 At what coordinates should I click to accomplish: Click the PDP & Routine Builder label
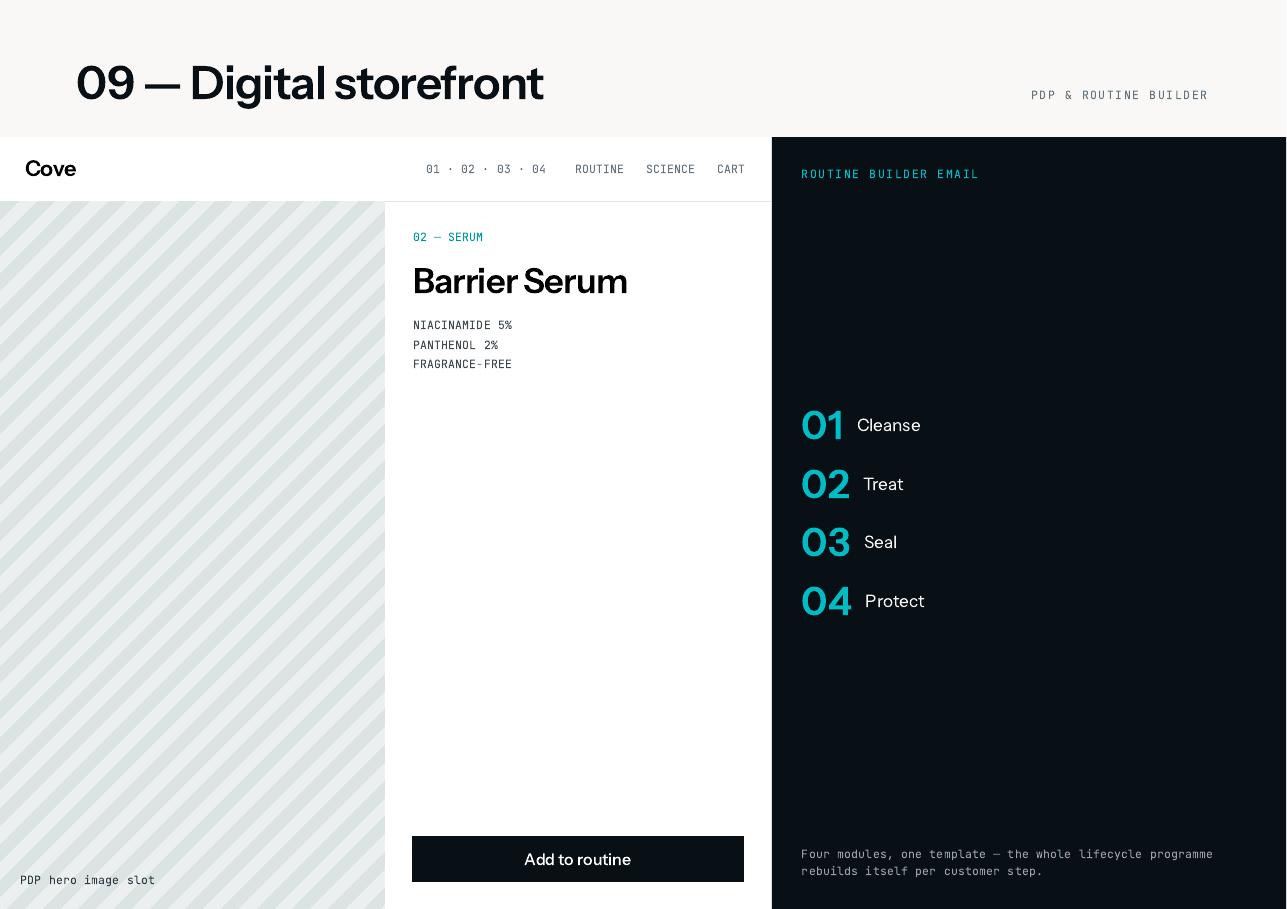click(x=1119, y=95)
